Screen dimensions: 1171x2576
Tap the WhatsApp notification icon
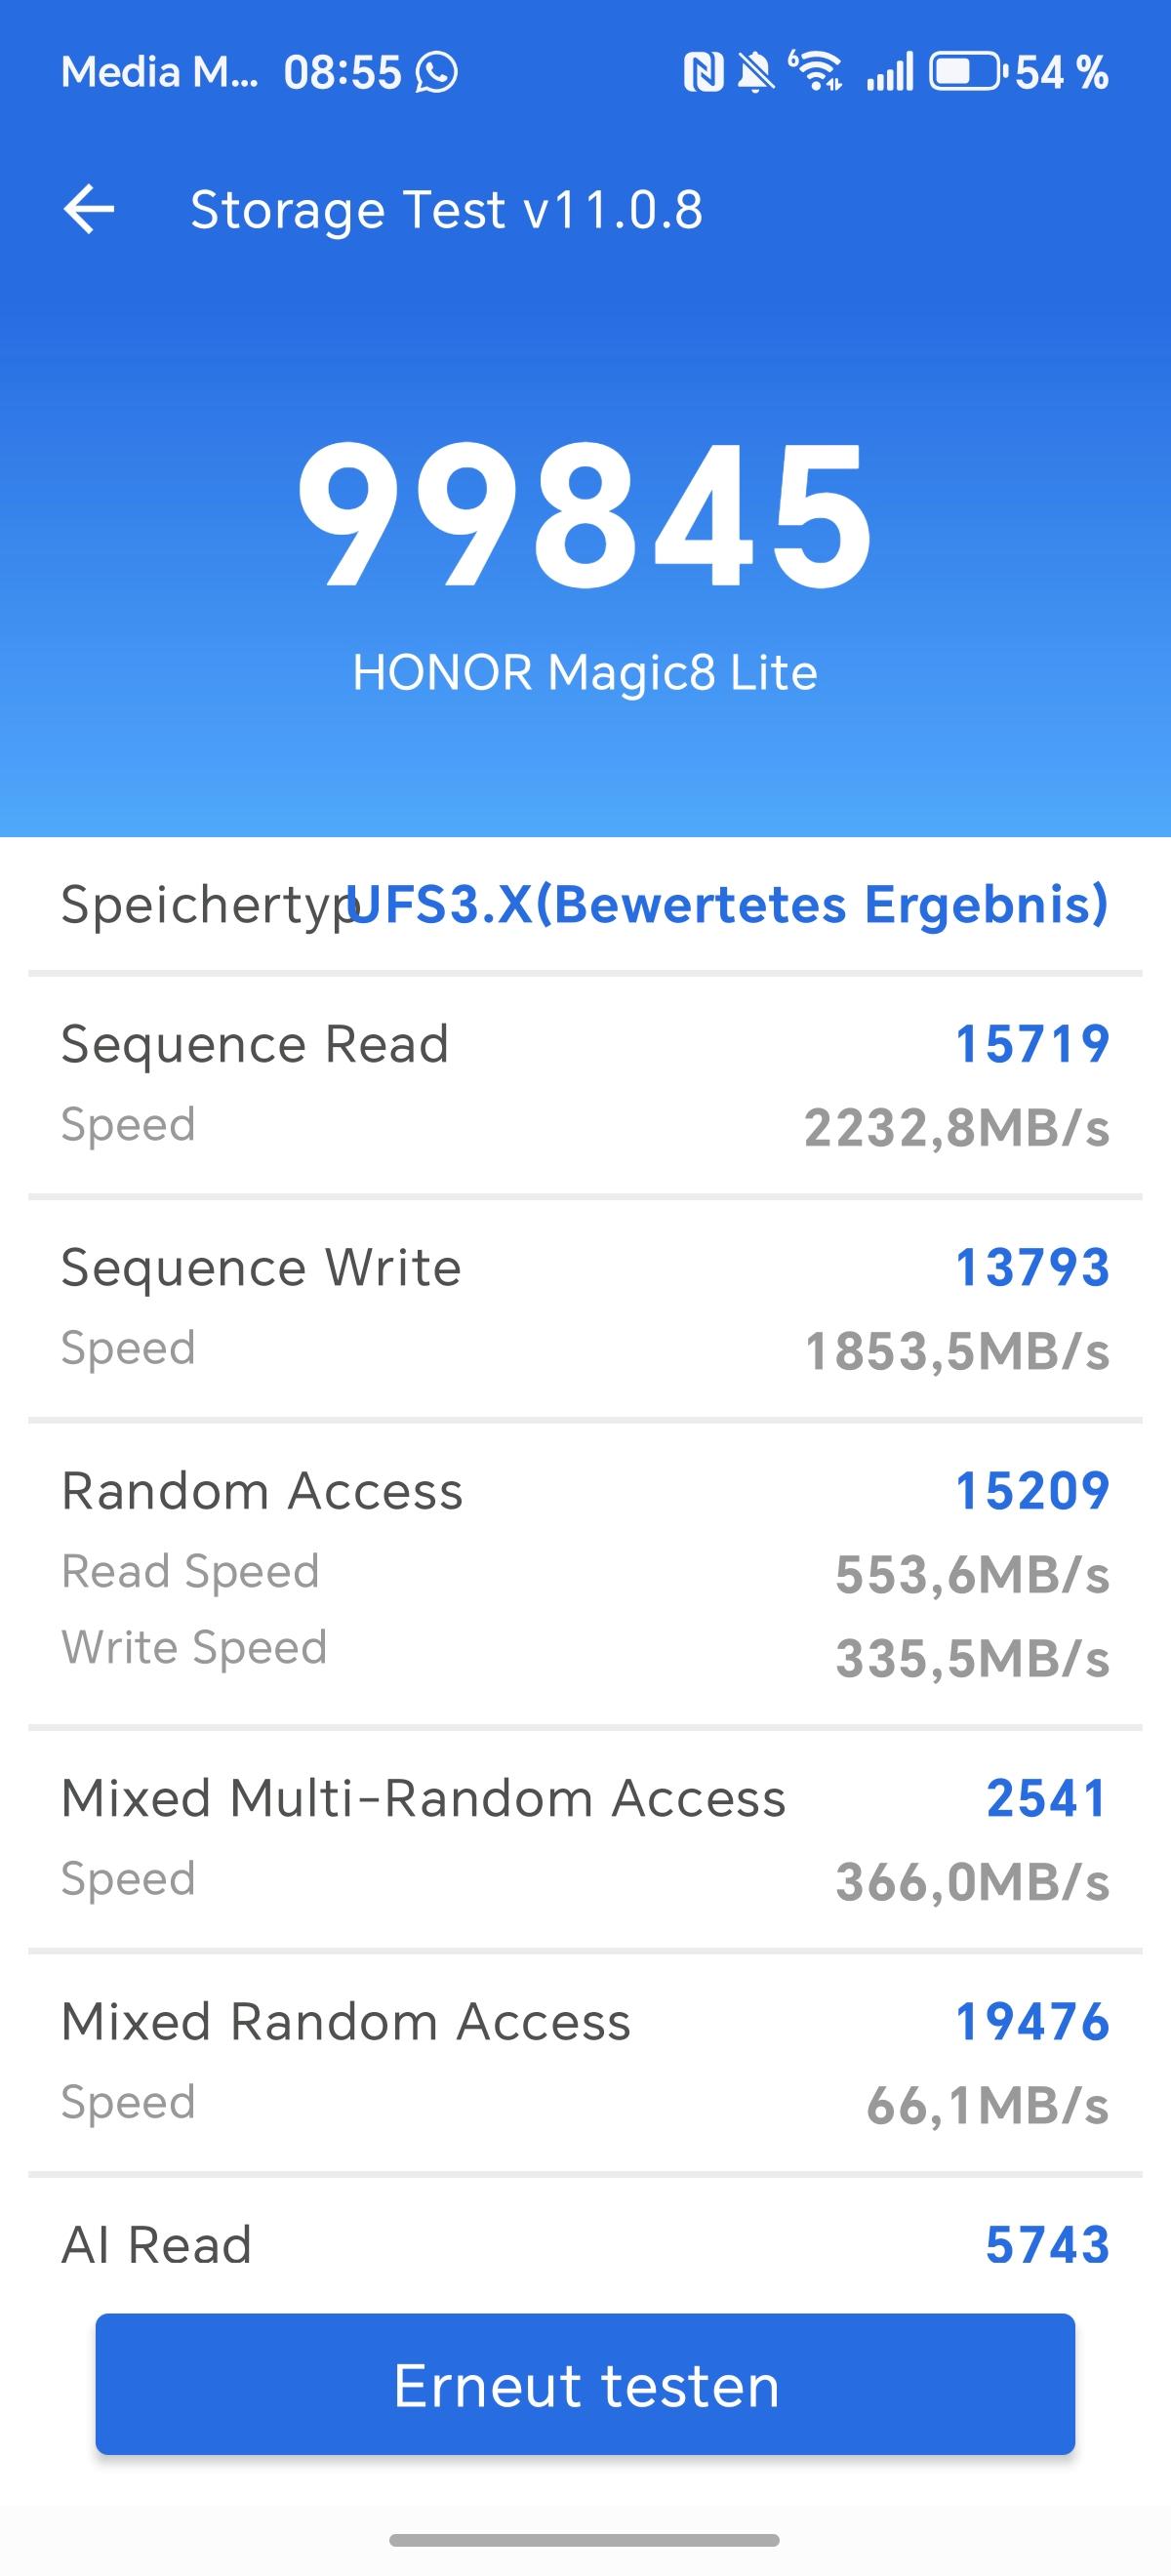click(437, 72)
